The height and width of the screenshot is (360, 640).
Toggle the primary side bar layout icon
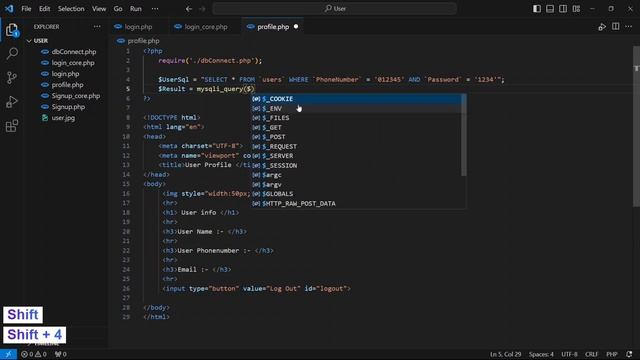click(537, 9)
